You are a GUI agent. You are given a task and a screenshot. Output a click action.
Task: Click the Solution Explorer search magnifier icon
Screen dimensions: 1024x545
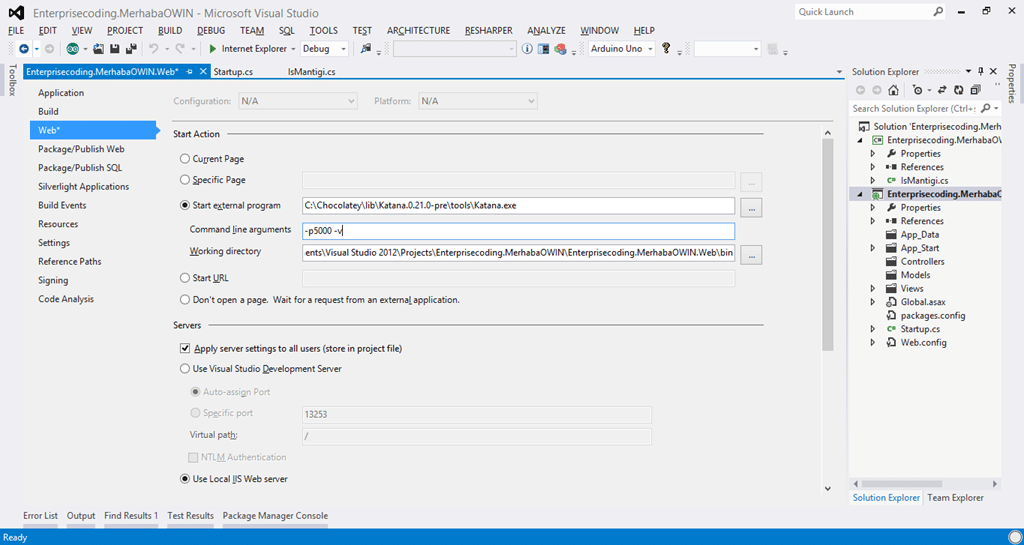tap(986, 108)
